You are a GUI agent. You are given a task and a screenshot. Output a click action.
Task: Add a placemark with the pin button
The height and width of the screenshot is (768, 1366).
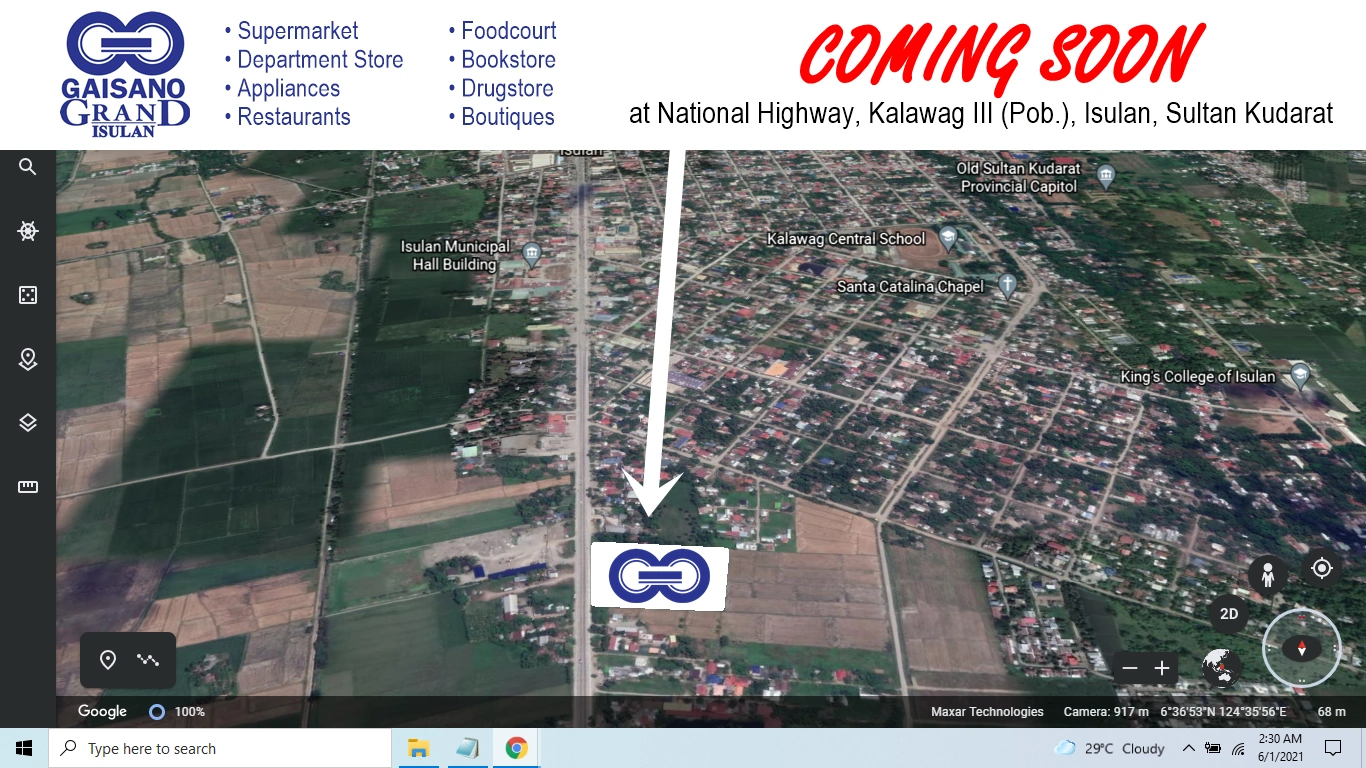pos(108,660)
